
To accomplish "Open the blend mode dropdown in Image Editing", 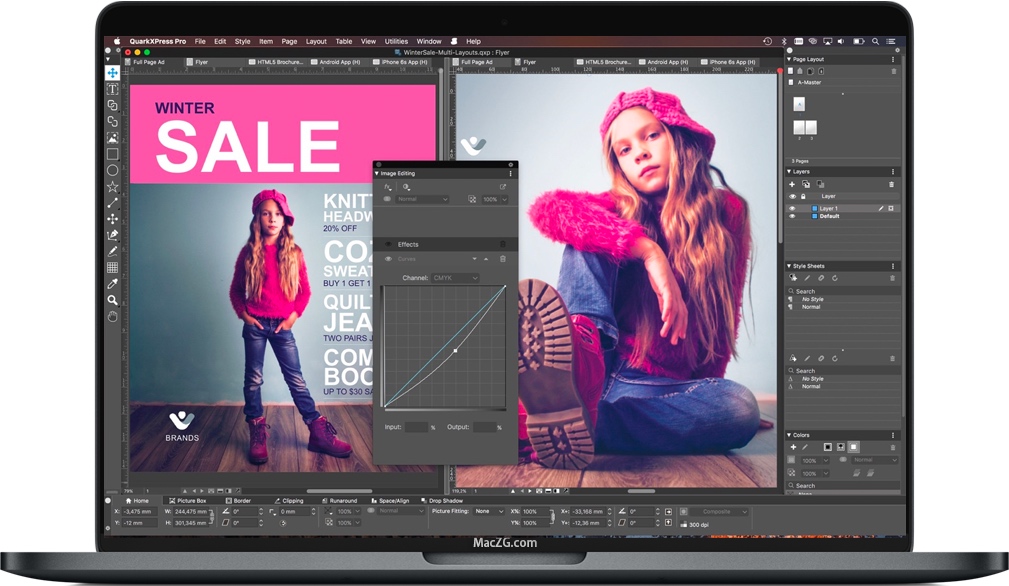I will pyautogui.click(x=421, y=200).
